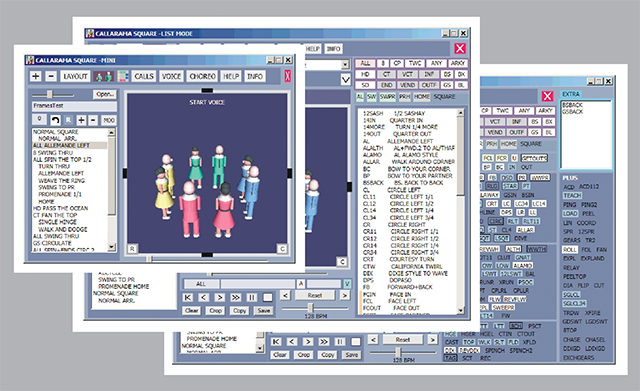Toggle the HD filter button
Image resolution: width=640 pixels, height=391 pixels.
coord(365,74)
